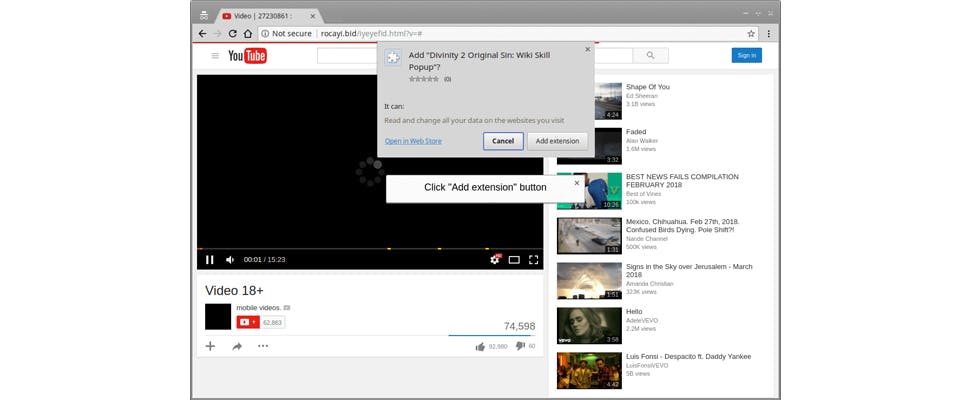Open Signs in the Sky thumbnail
The width and height of the screenshot is (970, 400).
(590, 281)
